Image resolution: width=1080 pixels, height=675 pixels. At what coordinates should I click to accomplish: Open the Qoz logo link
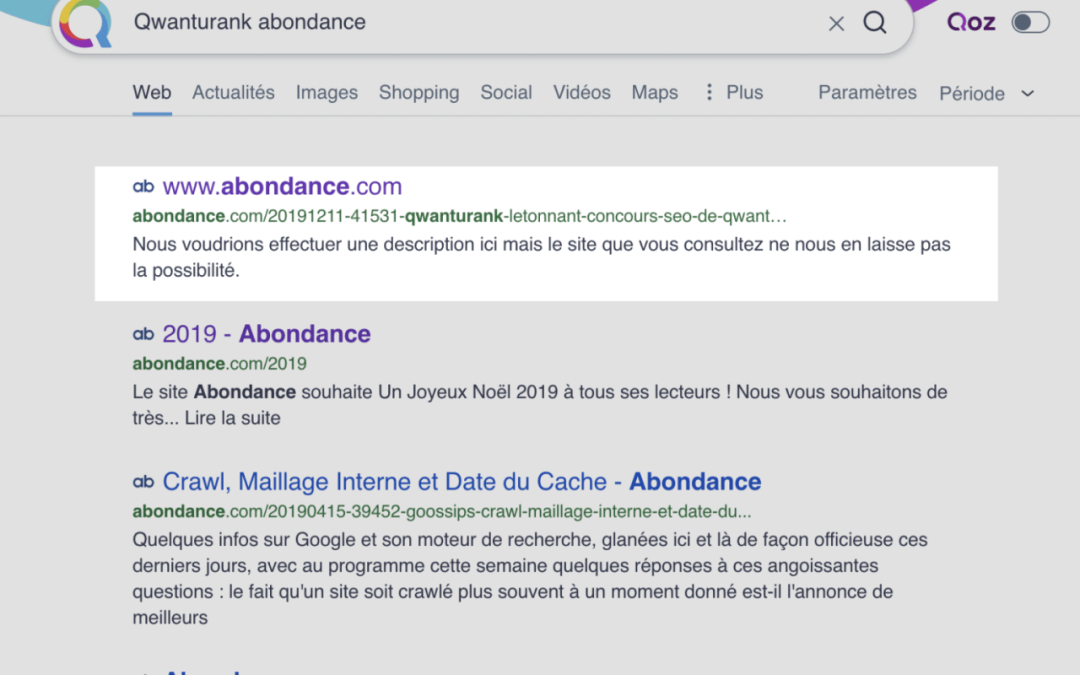(x=970, y=23)
